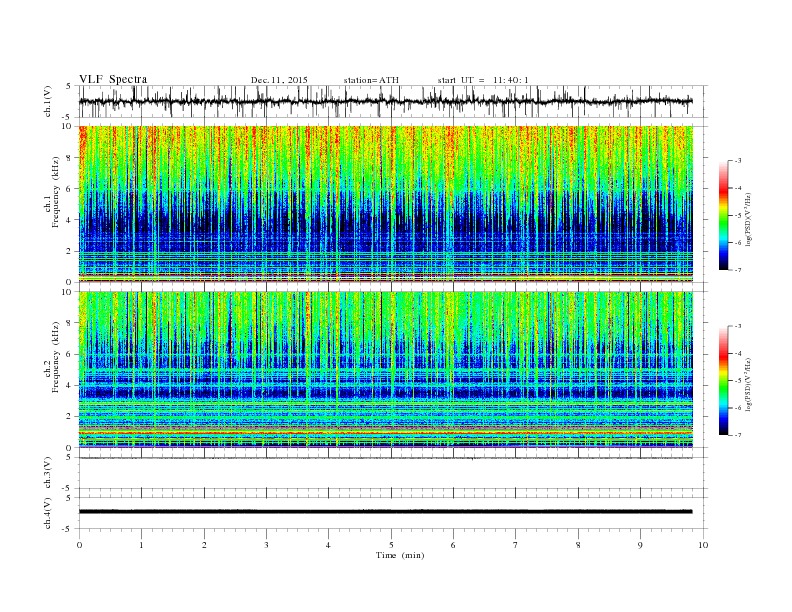Screen dimensions: 792x612
Task: Select the "start UT = 11:40:1" text
Action: pyautogui.click(x=483, y=80)
